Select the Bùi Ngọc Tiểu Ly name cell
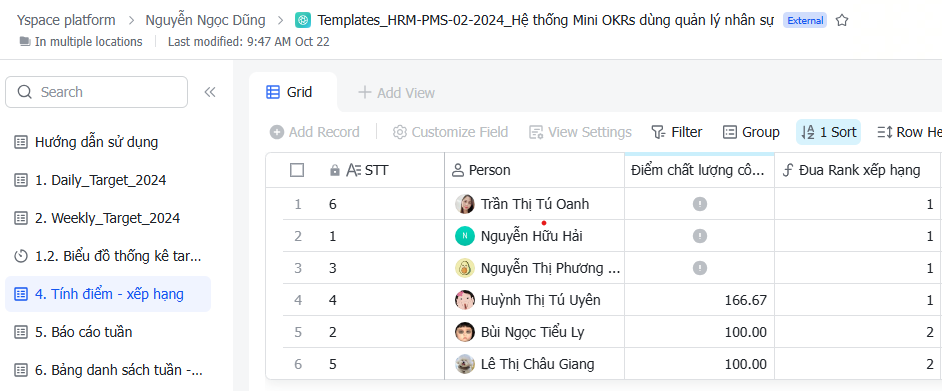The width and height of the screenshot is (942, 391). click(x=534, y=332)
